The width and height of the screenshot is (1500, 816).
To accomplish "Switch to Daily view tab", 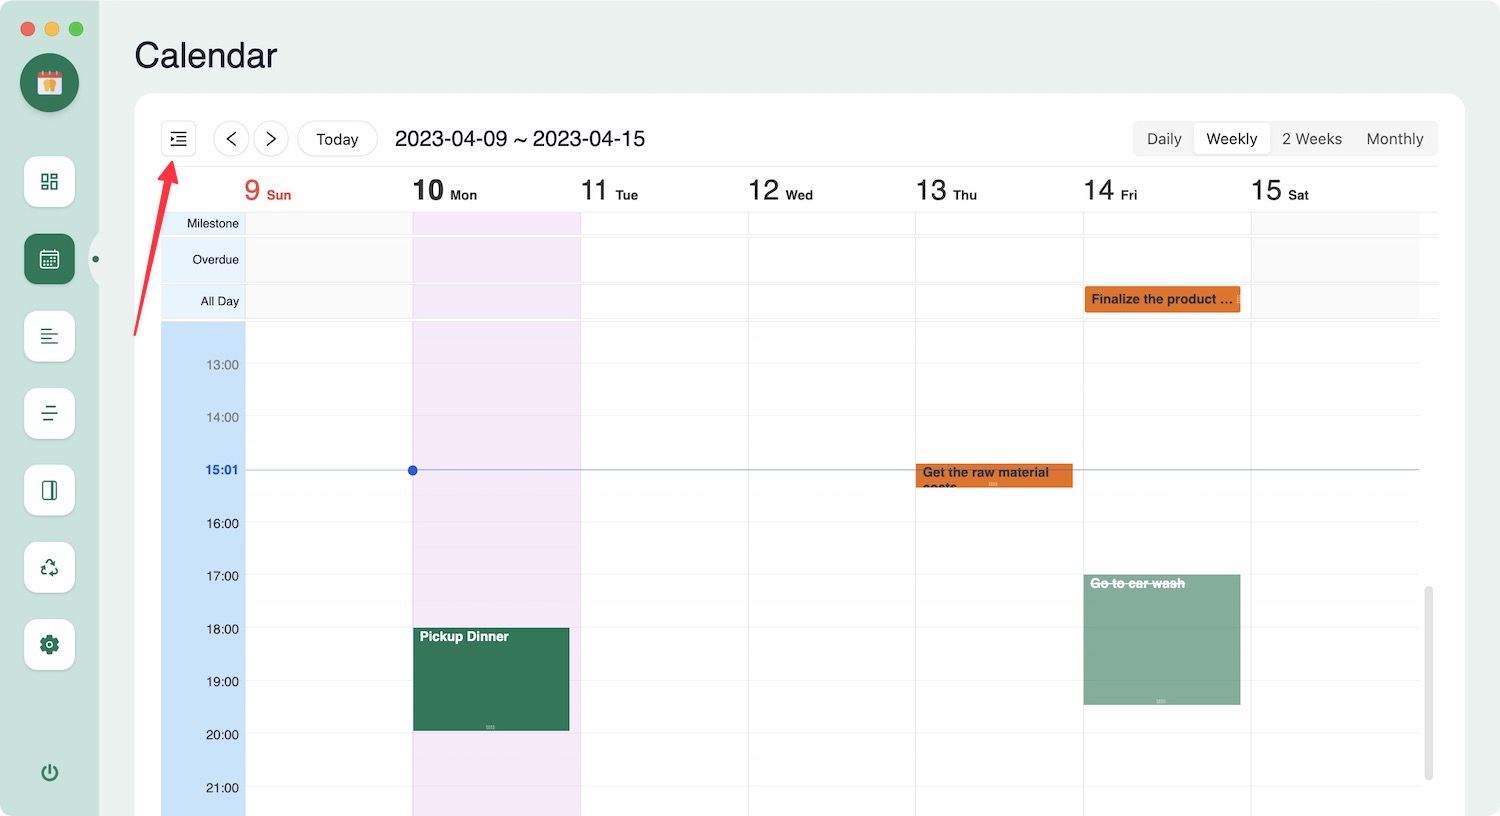I will point(1163,139).
